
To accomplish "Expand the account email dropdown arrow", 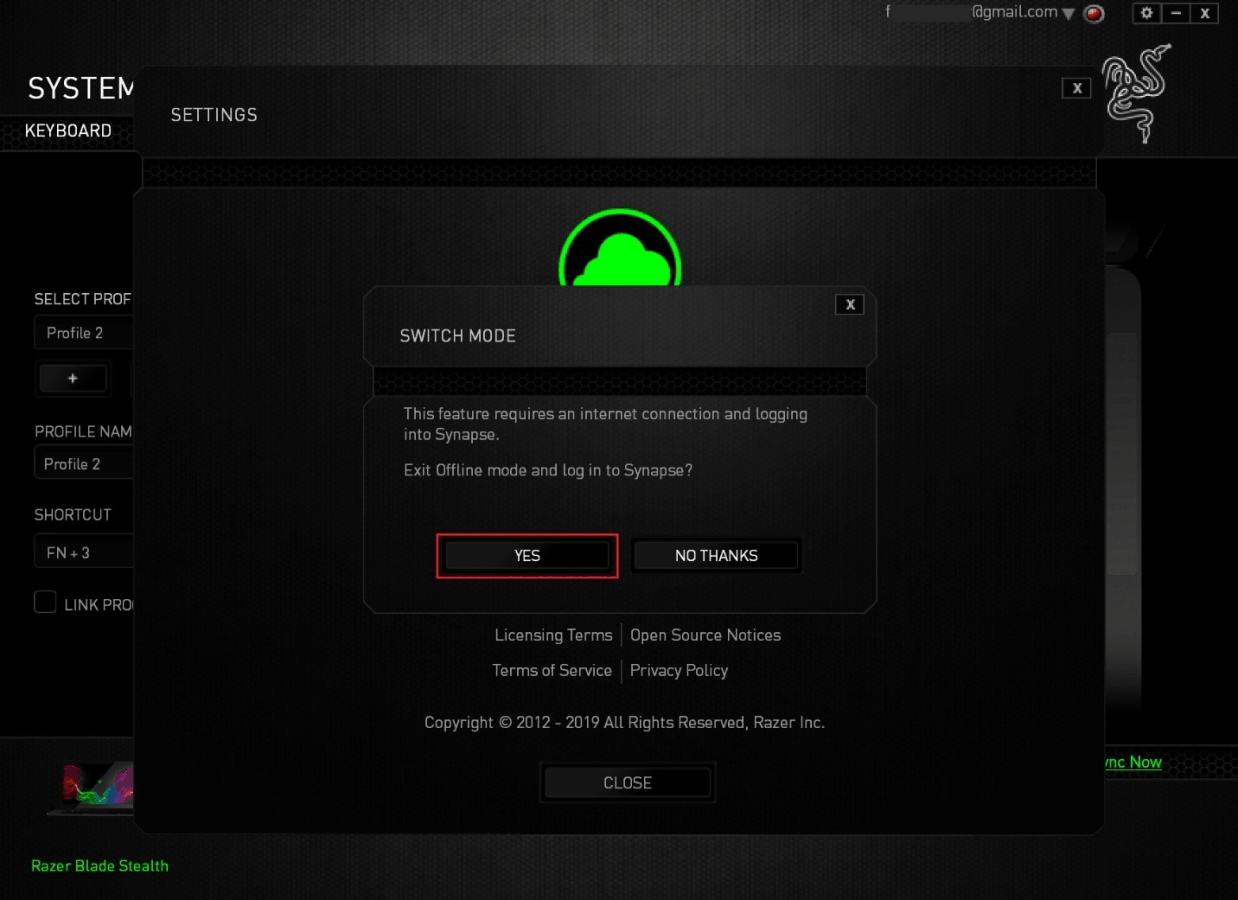I will tap(1068, 14).
